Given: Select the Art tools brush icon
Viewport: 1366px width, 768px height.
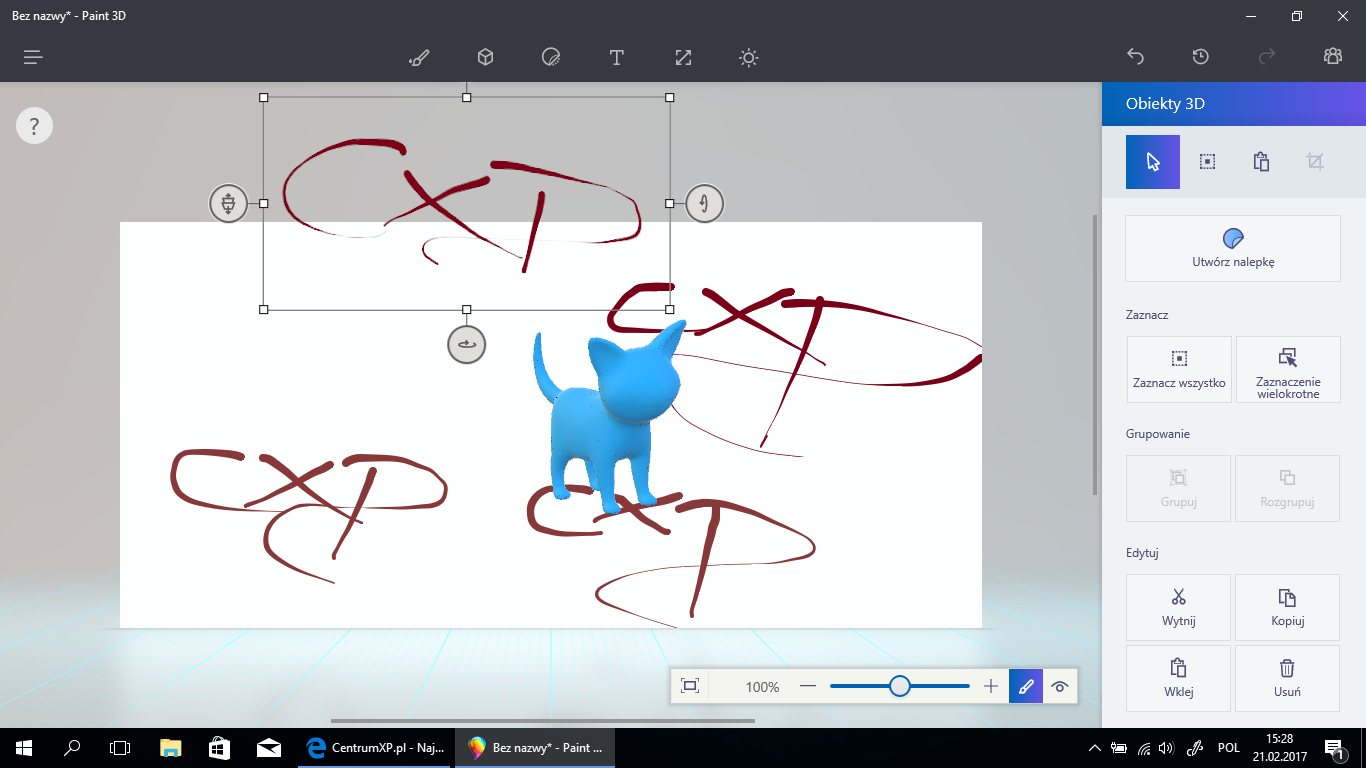Looking at the screenshot, I should (419, 57).
